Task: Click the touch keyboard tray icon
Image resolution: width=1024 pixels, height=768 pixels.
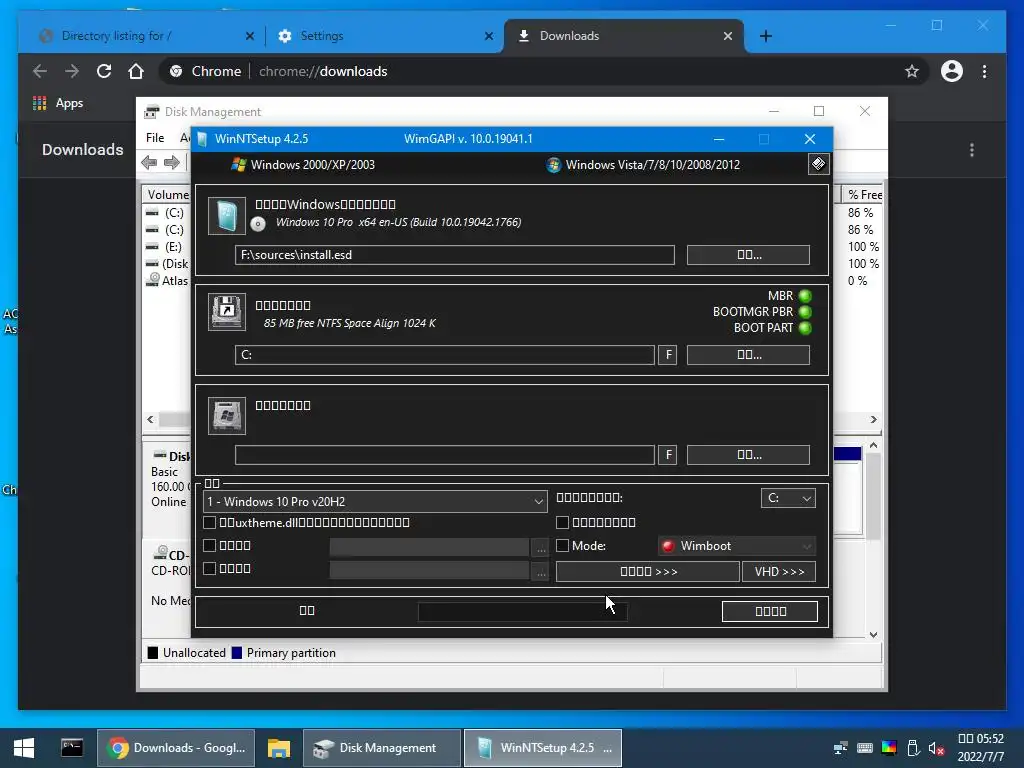Action: [865, 748]
